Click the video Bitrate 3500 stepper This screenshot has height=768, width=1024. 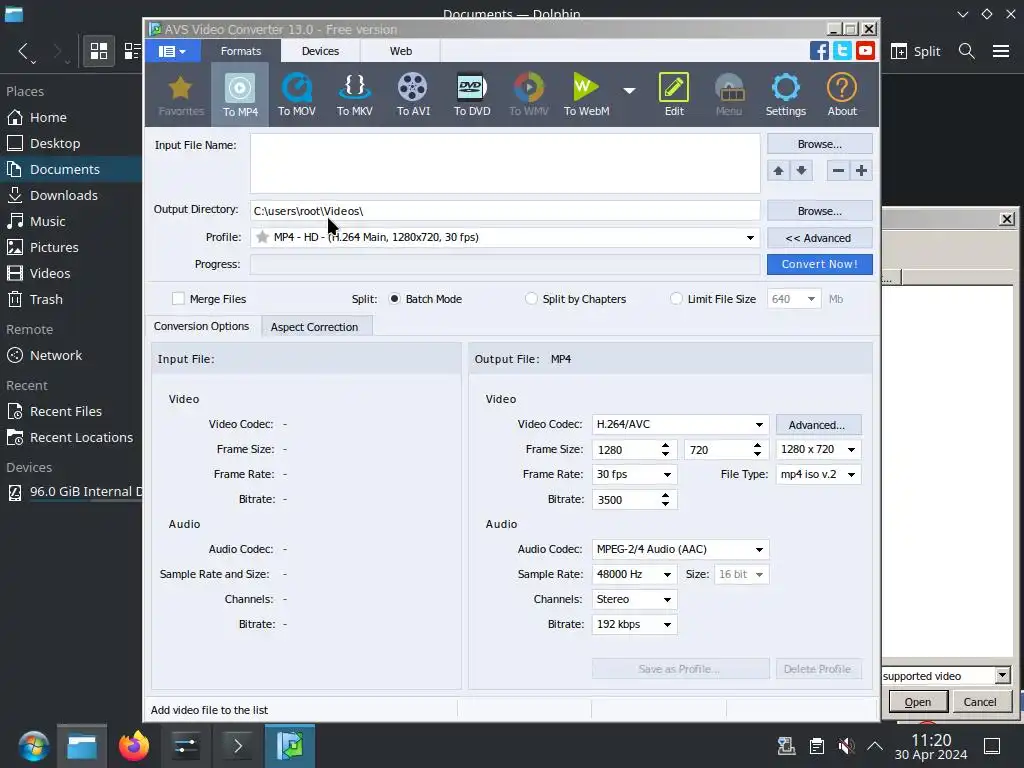665,500
